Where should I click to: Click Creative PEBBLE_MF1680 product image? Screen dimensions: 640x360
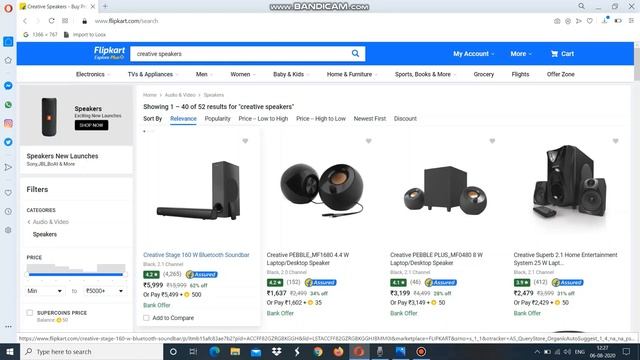322,190
